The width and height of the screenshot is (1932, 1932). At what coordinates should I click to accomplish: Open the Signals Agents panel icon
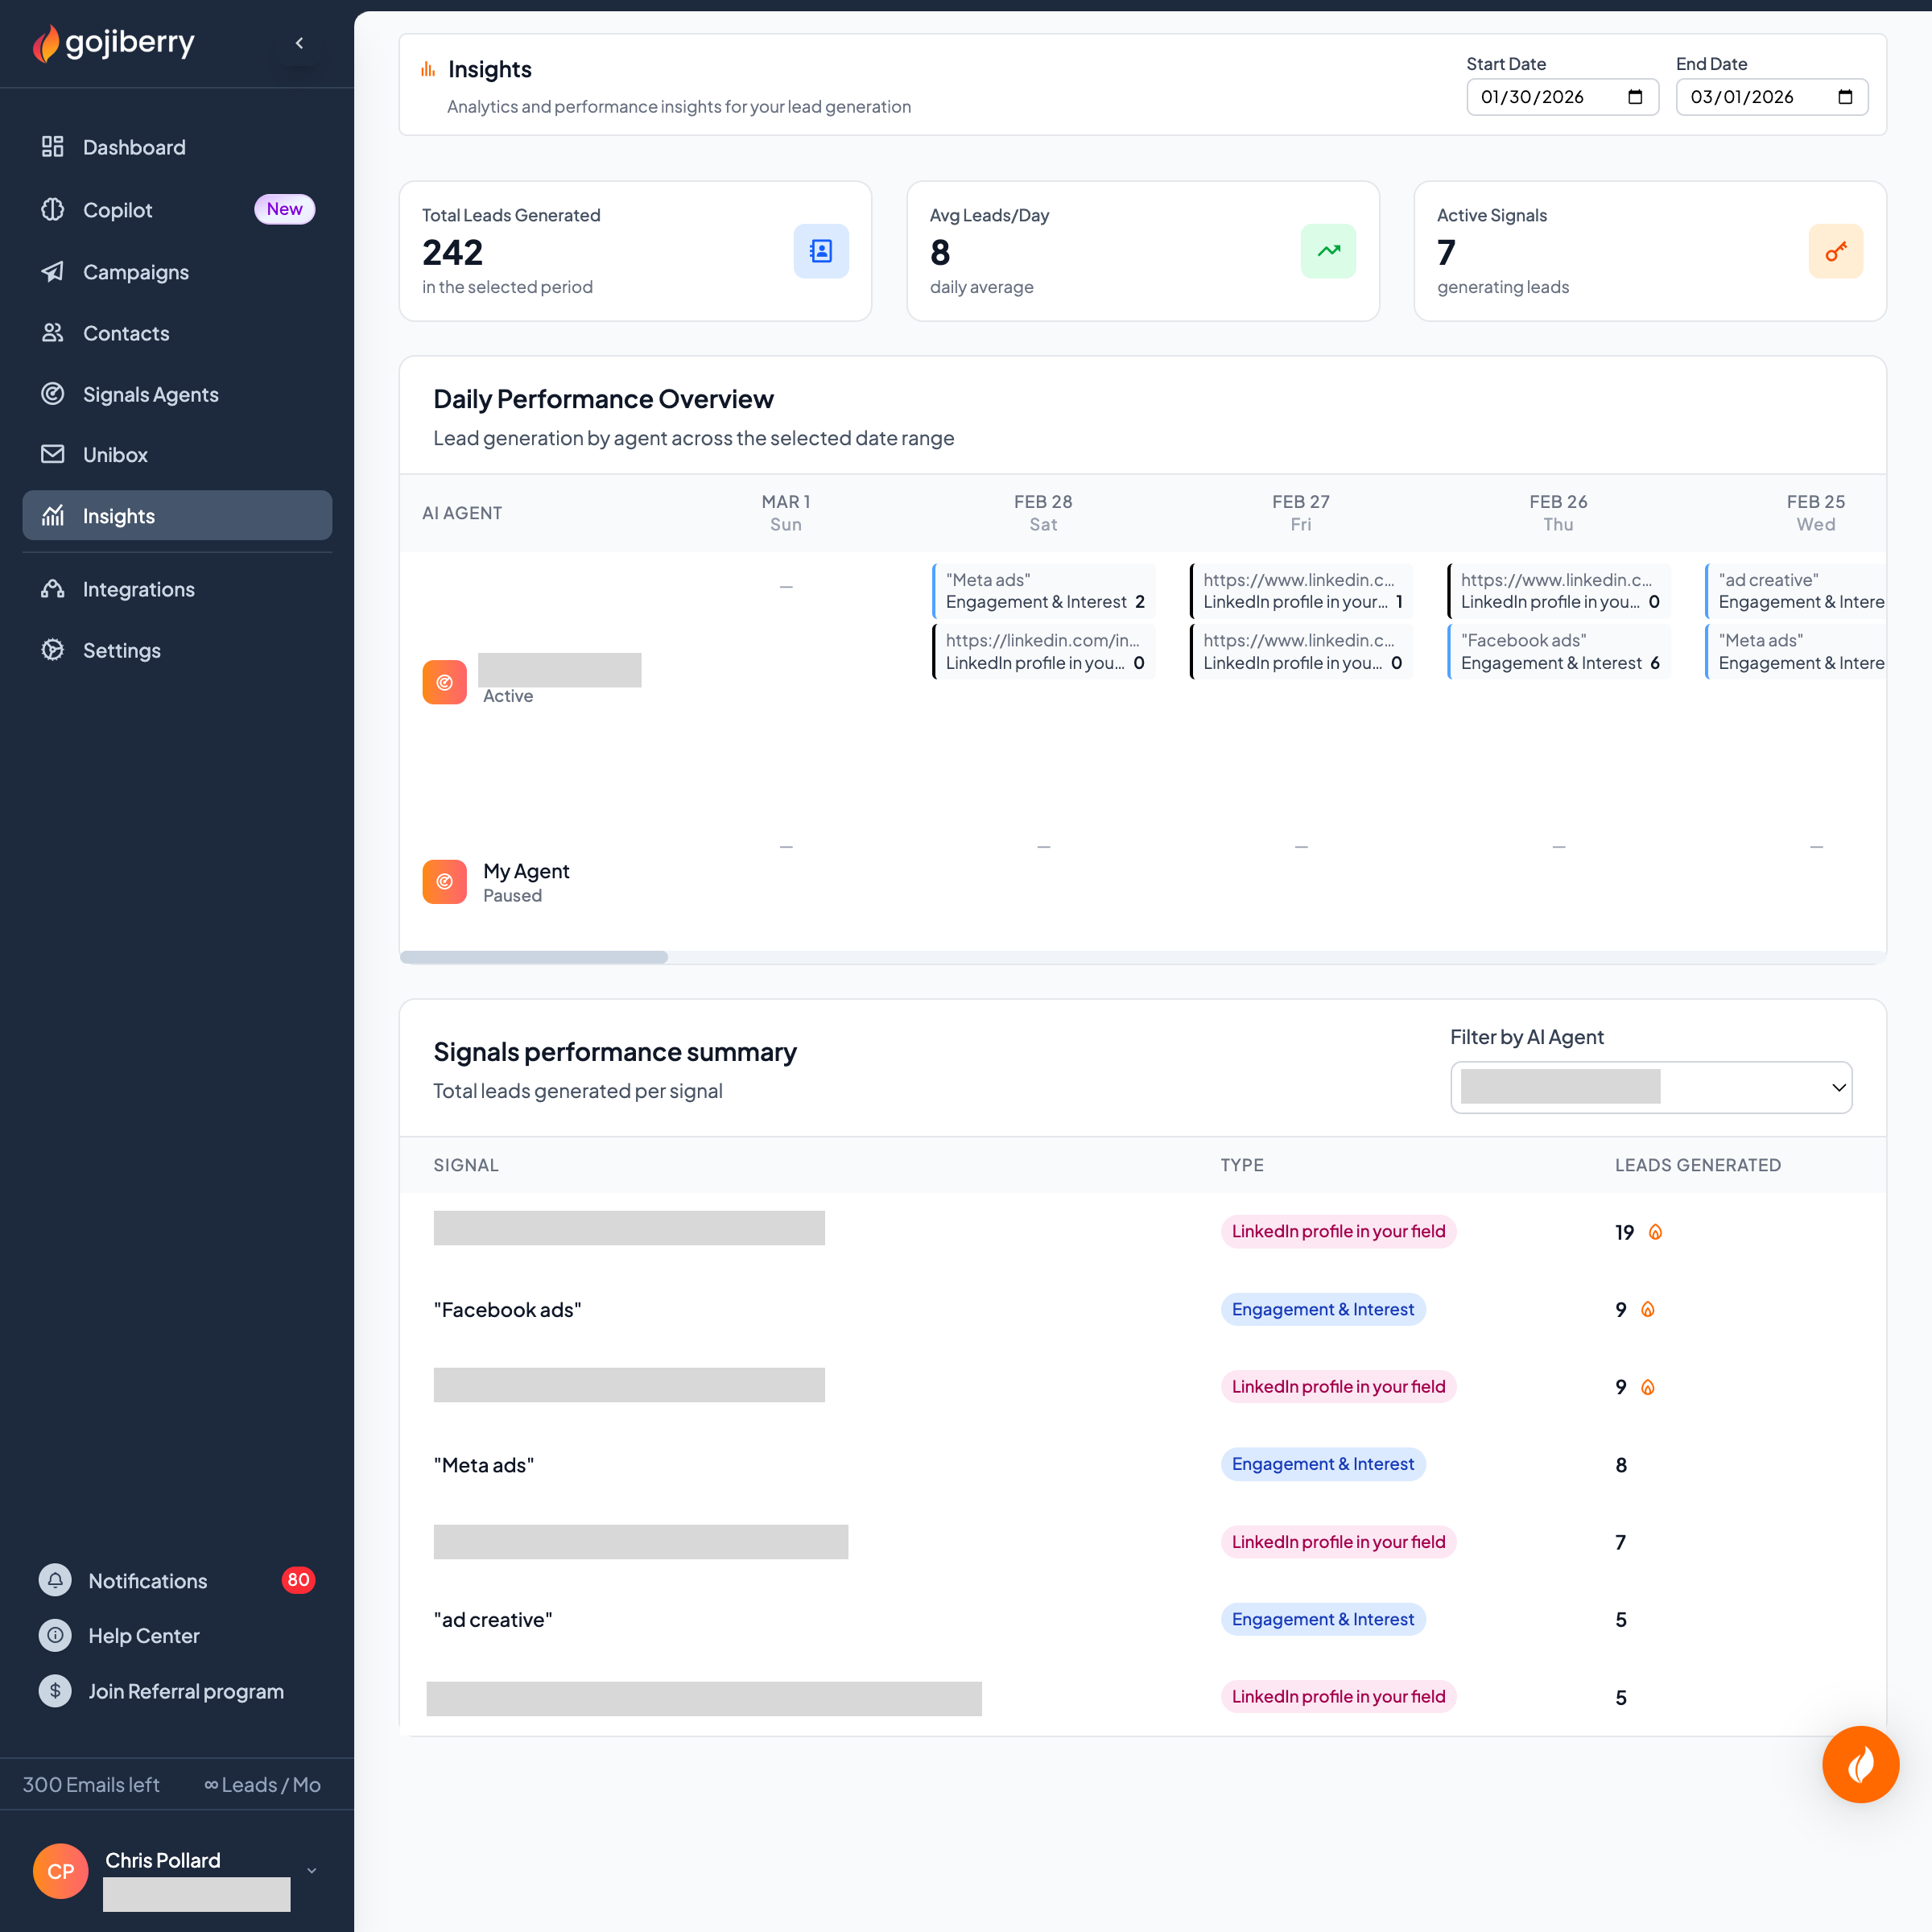point(54,394)
